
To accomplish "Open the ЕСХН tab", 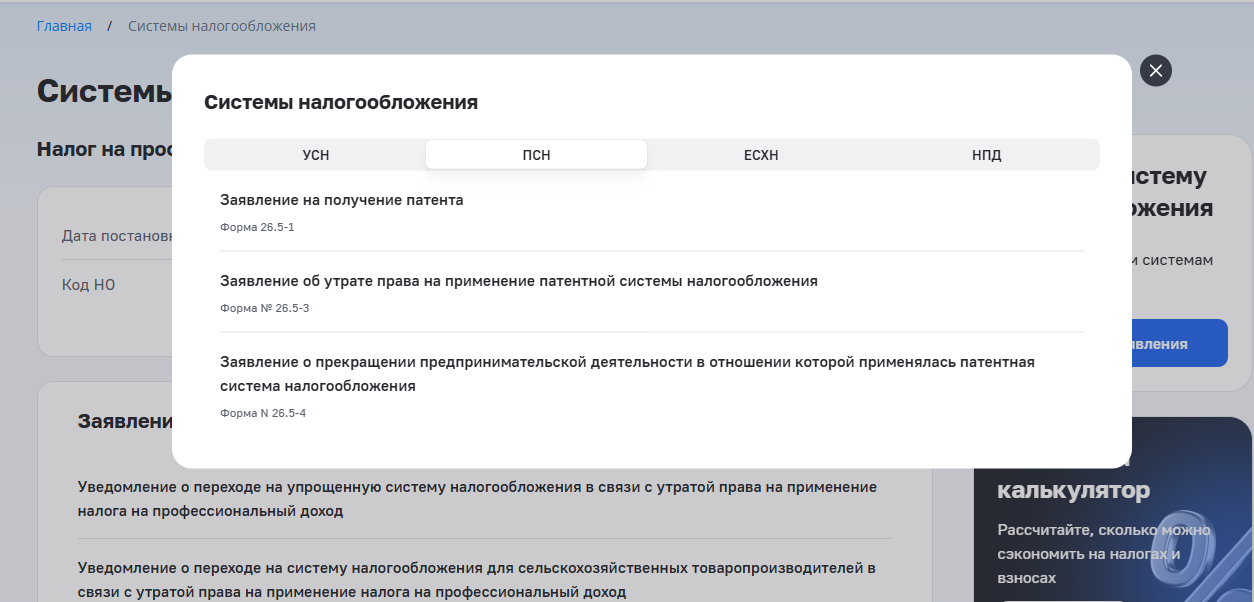I will pyautogui.click(x=761, y=154).
